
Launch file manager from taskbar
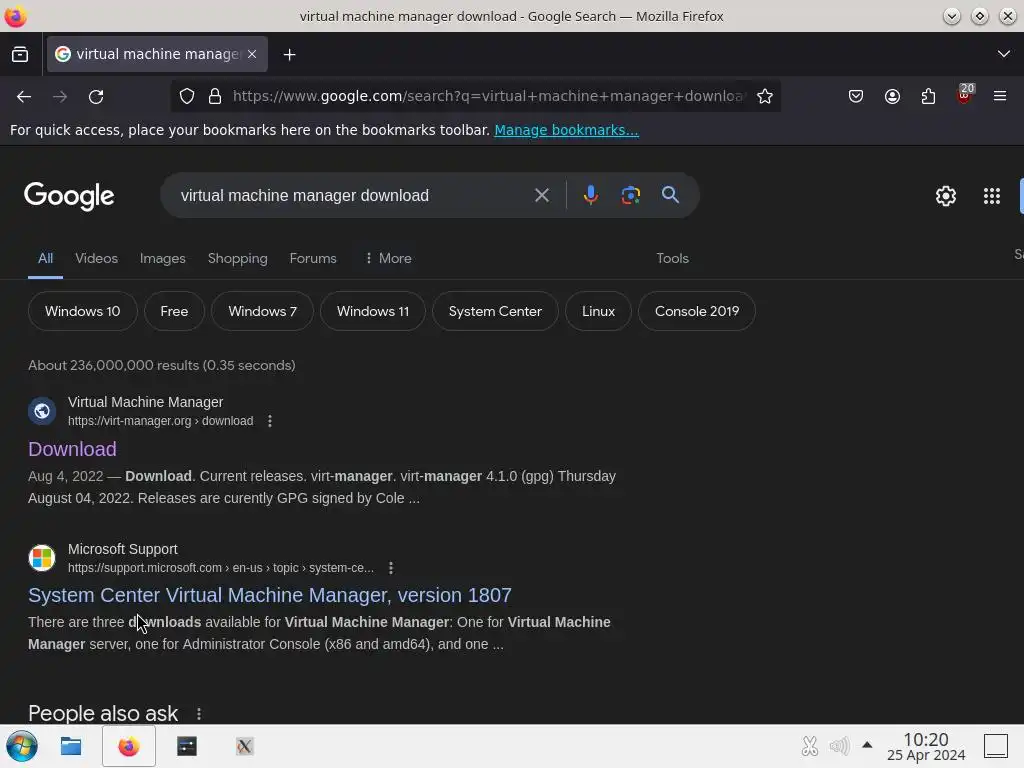coord(71,746)
